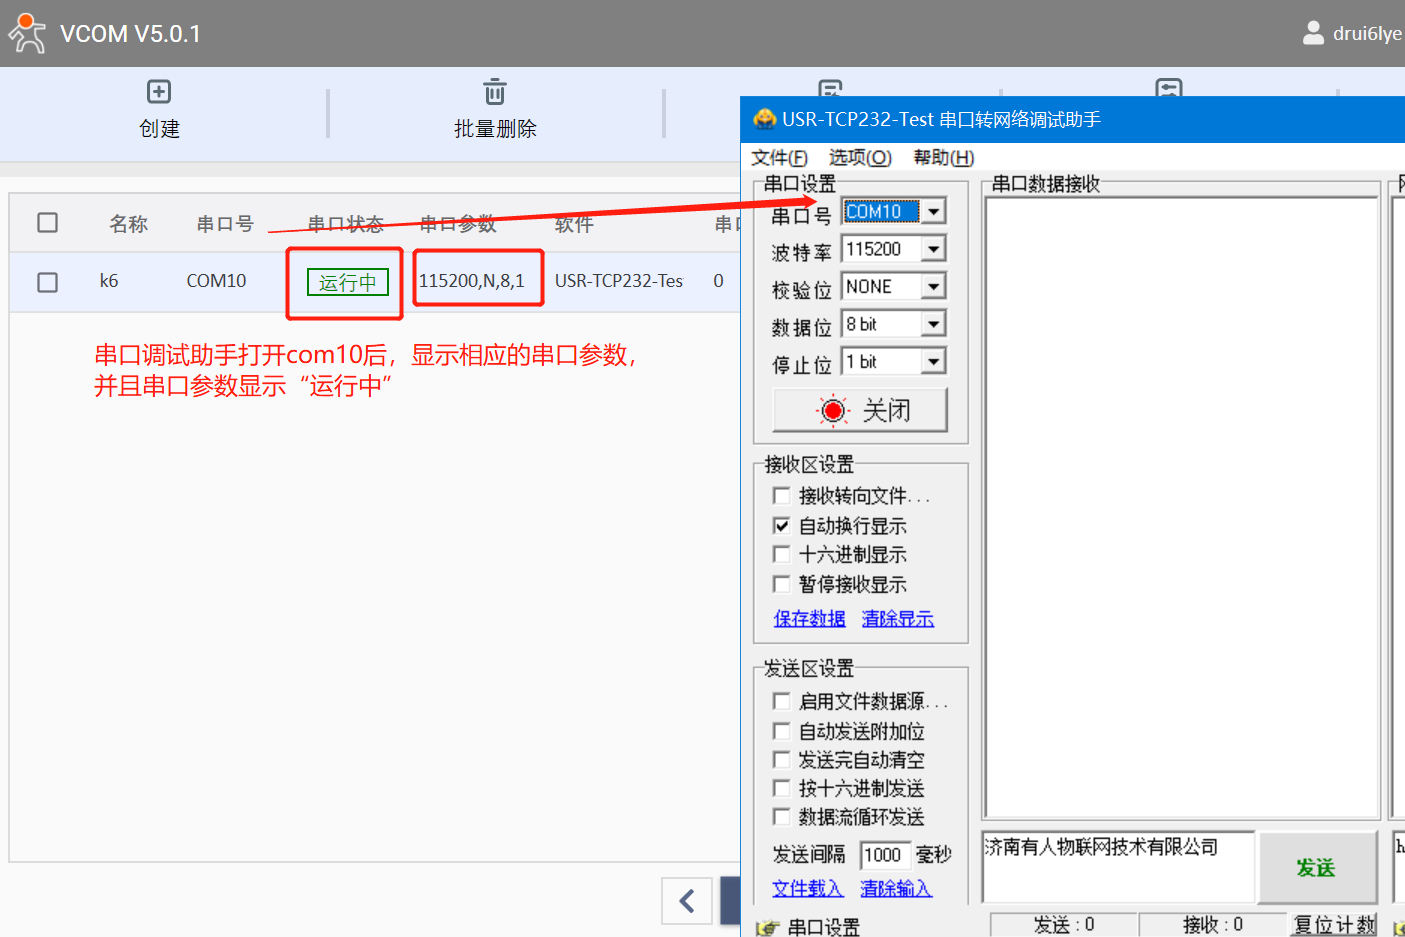Click the 发送间隔 1000 input field
This screenshot has width=1405, height=937.
coord(884,855)
